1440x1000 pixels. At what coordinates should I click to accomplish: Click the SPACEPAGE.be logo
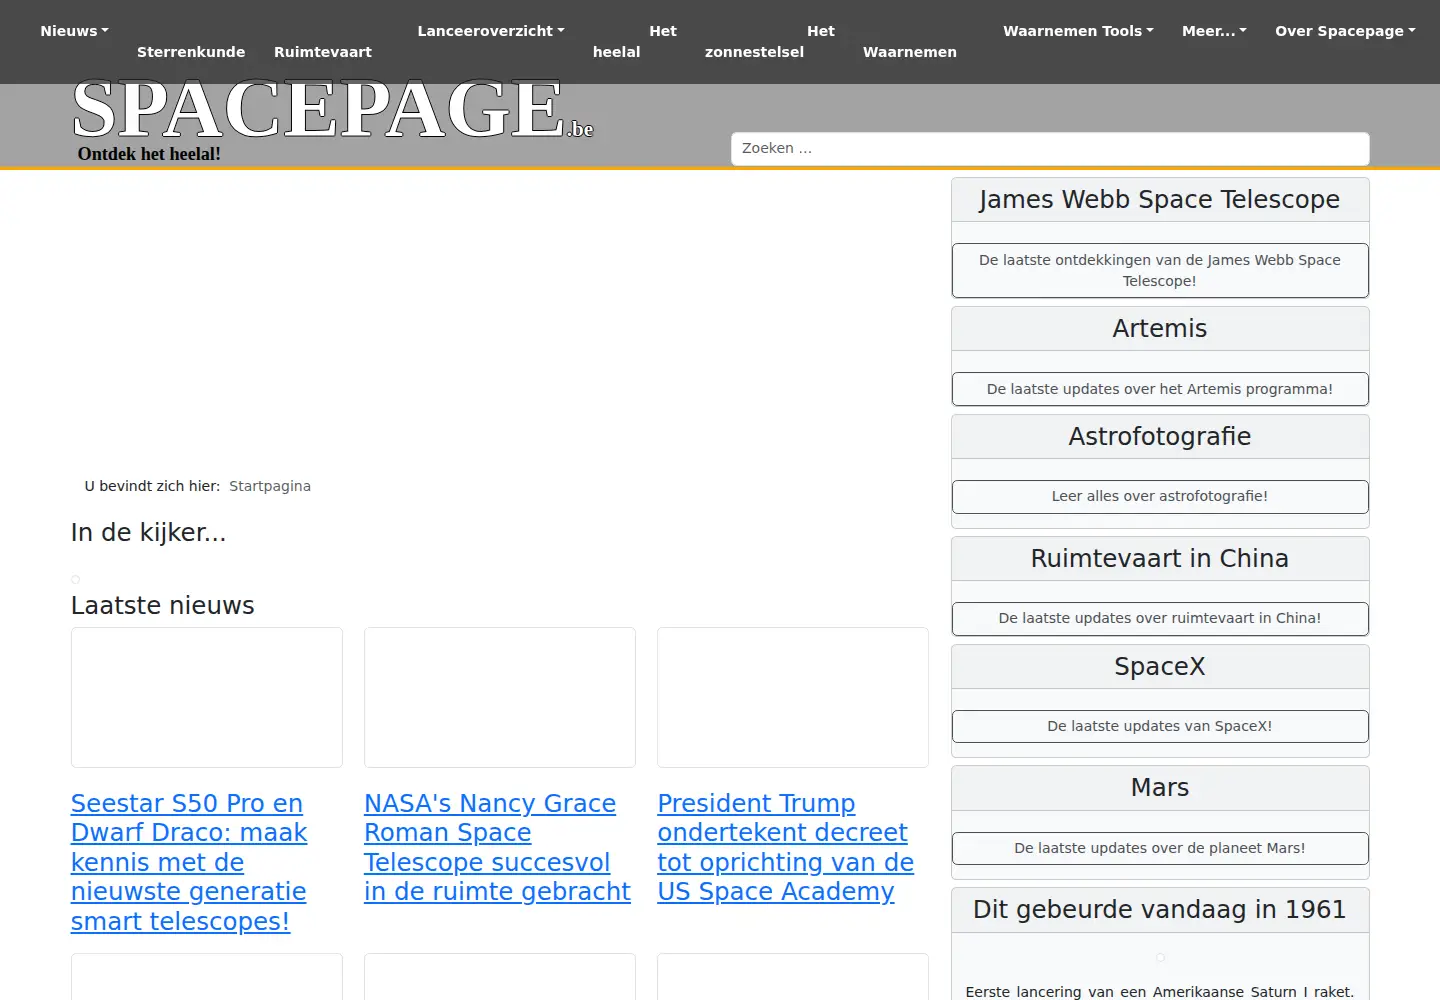[x=333, y=110]
